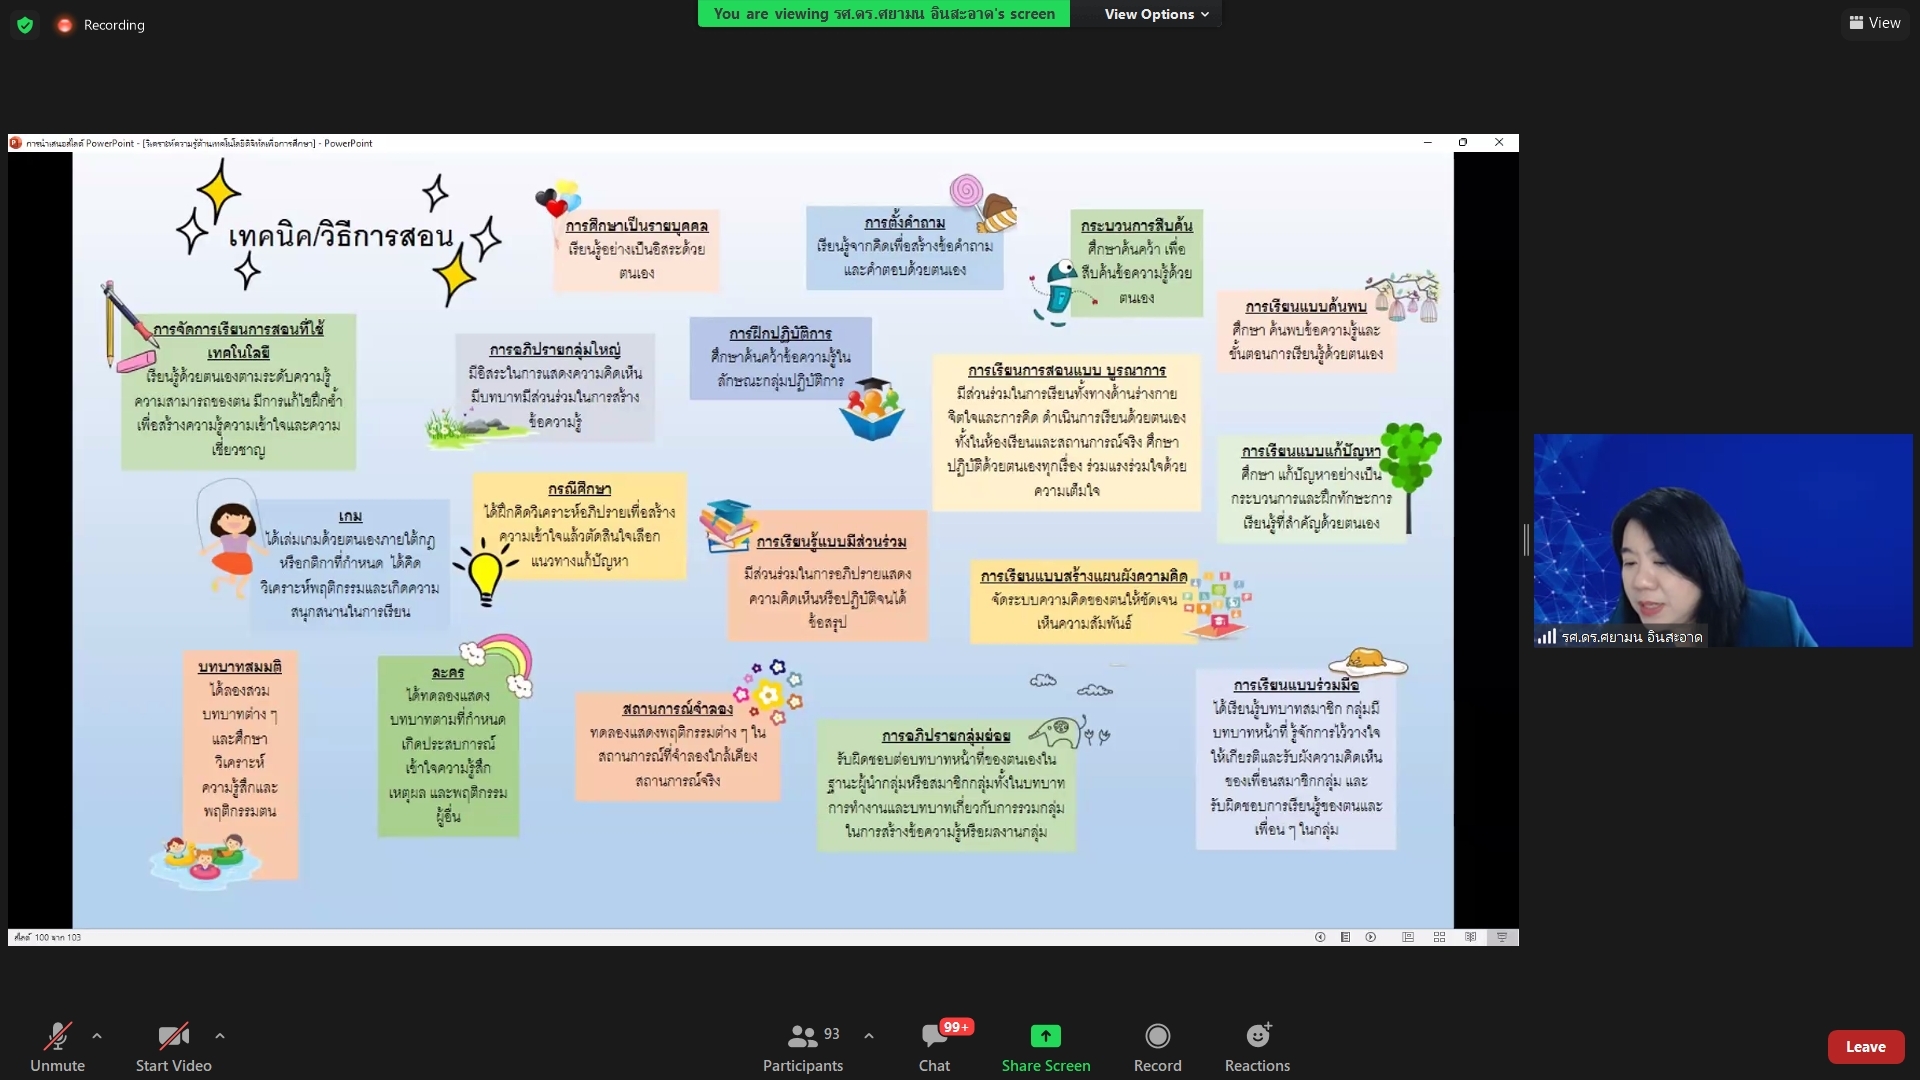Click the PowerPoint app icon in title bar
The width and height of the screenshot is (1920, 1080).
coord(16,143)
